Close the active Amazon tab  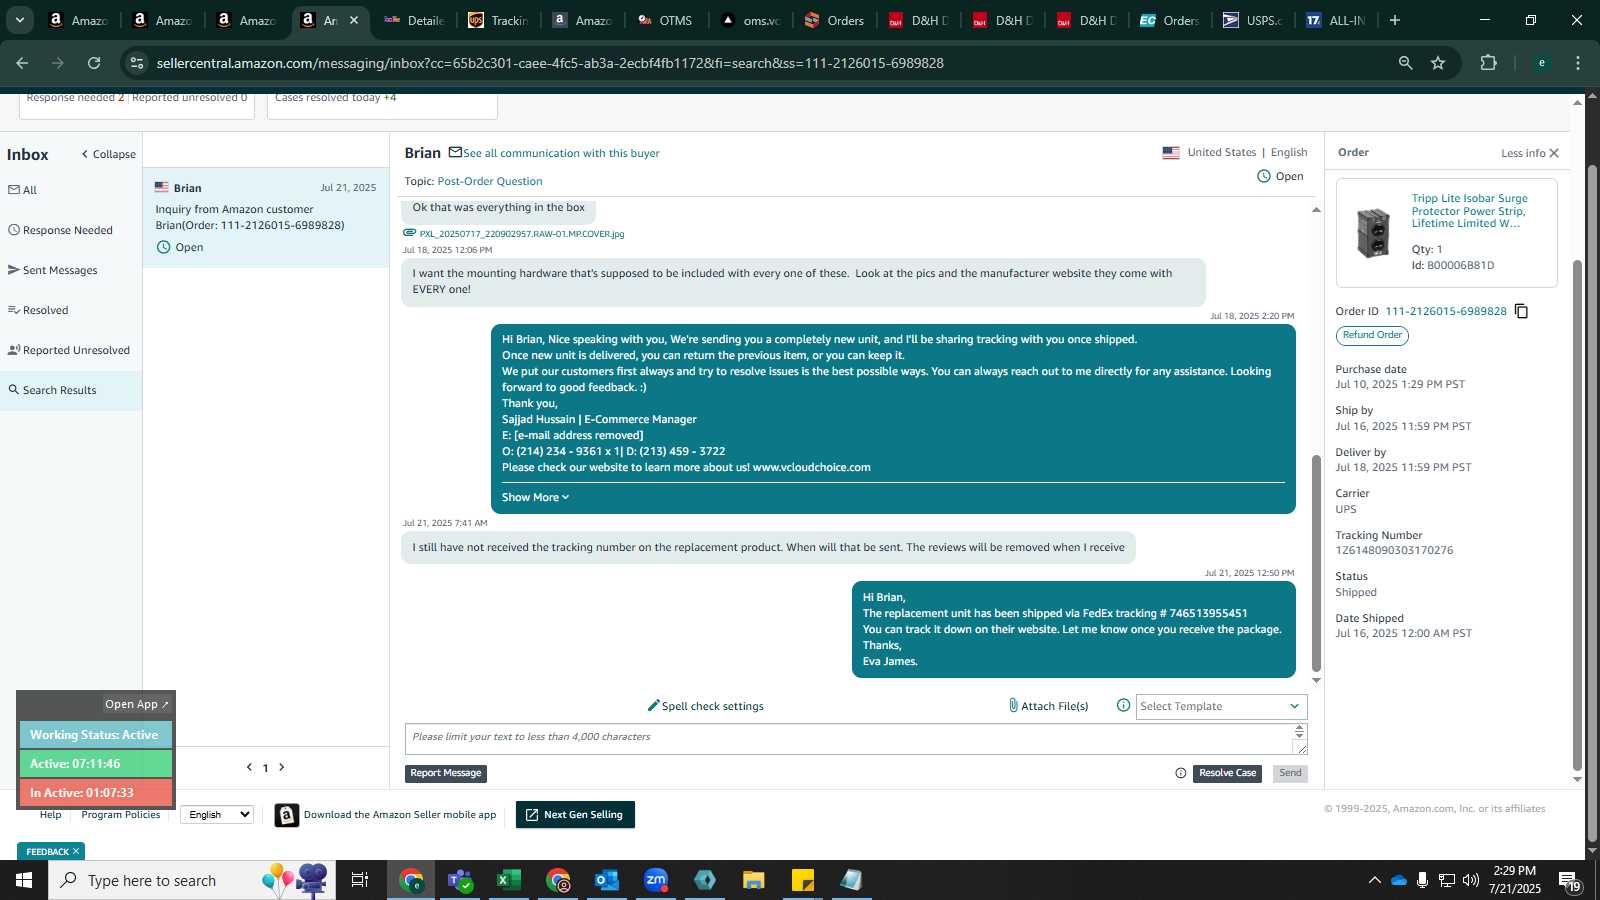coord(353,20)
